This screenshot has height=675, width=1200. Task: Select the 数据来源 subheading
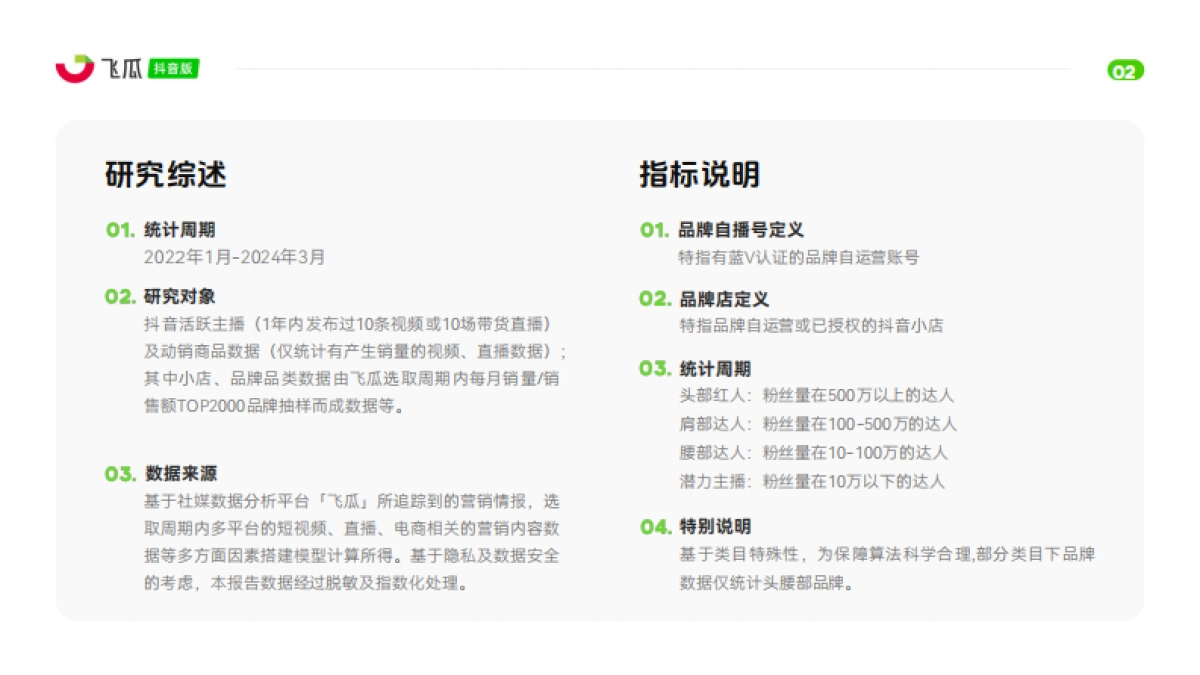(x=180, y=474)
